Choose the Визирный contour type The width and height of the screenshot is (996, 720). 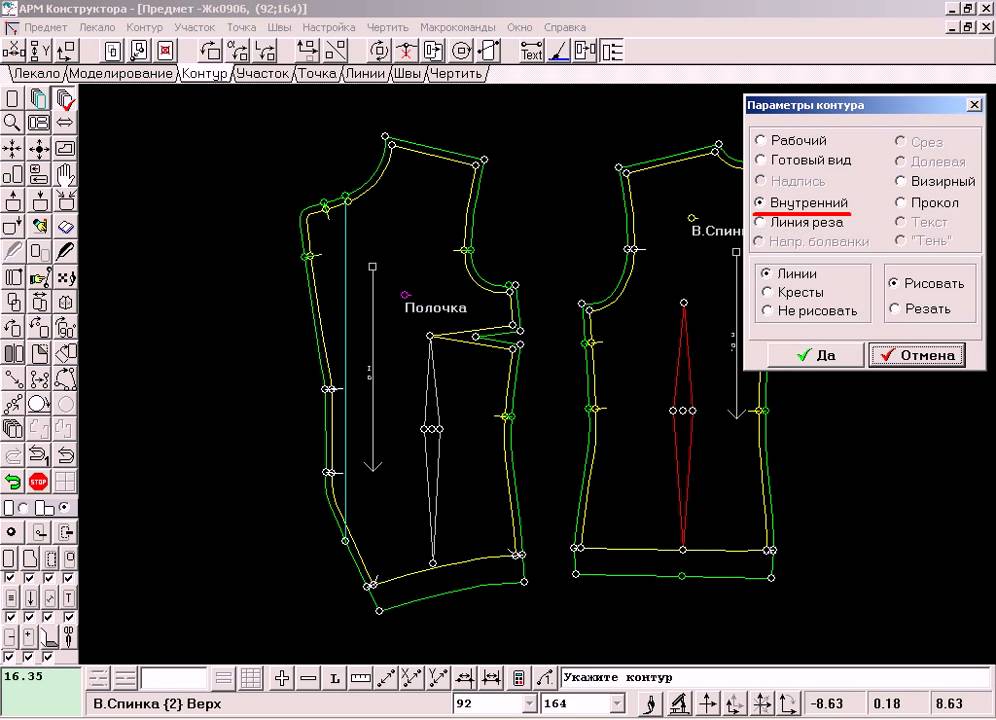click(x=900, y=181)
